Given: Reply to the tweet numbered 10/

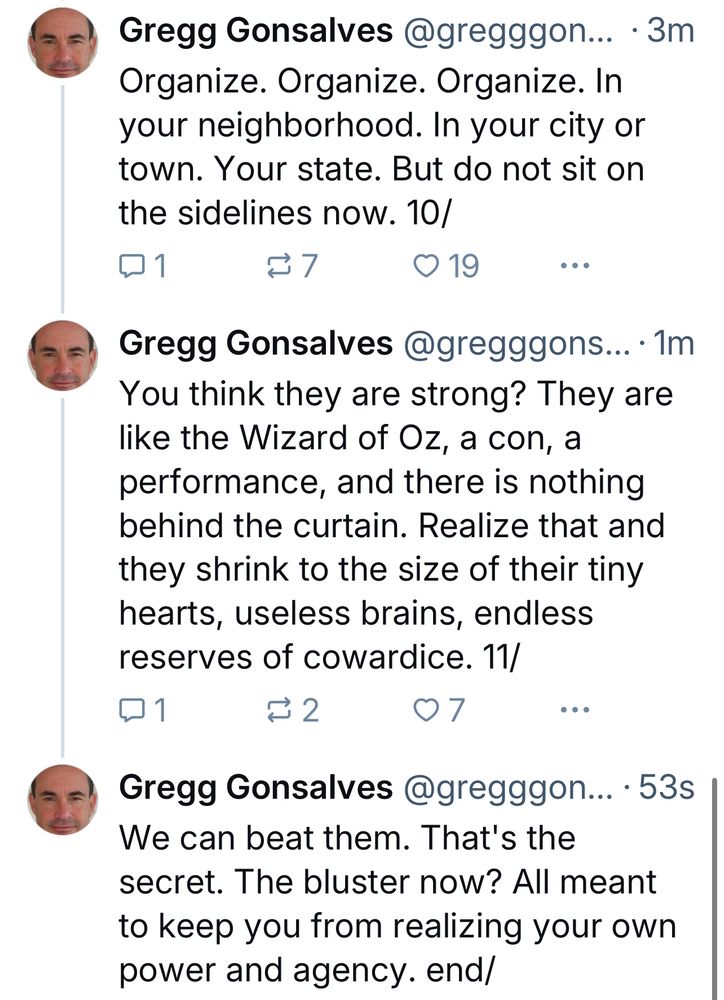Looking at the screenshot, I should 133,266.
